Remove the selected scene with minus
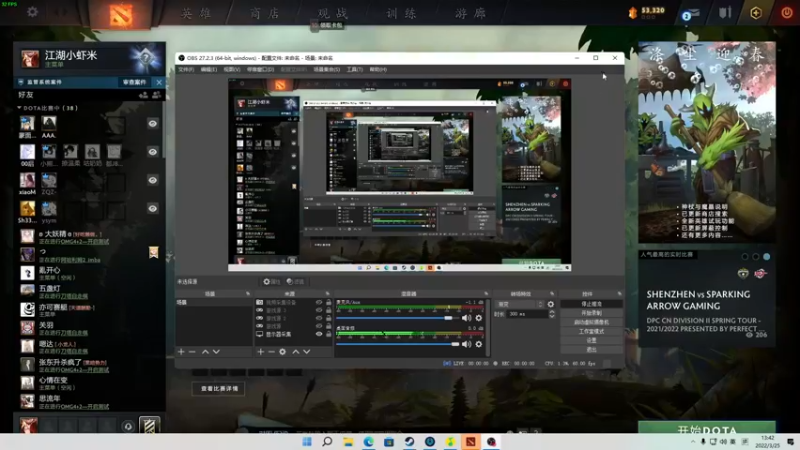The height and width of the screenshot is (450, 800). [192, 352]
